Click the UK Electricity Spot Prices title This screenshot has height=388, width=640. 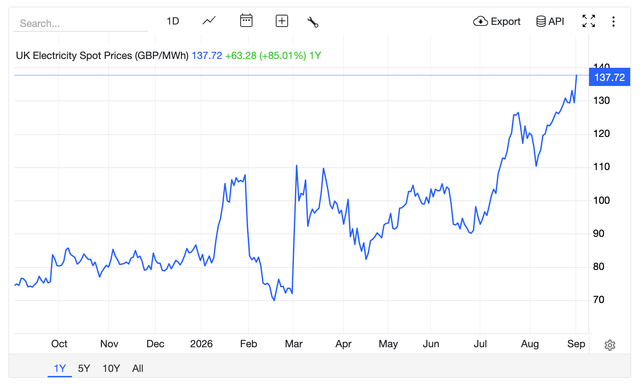[102, 55]
